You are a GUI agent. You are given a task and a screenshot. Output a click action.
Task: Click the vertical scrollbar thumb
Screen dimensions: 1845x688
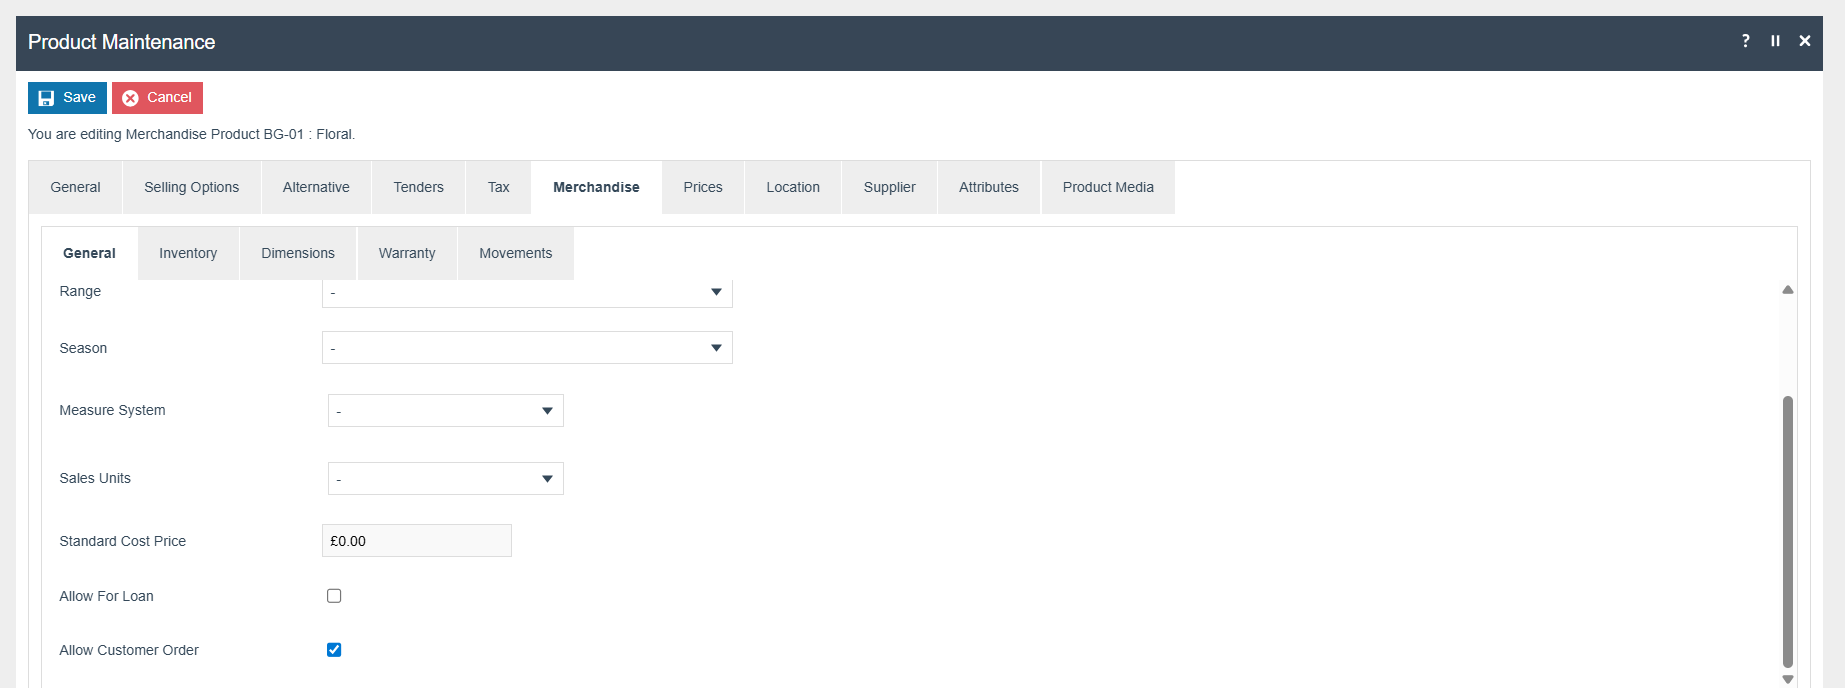tap(1787, 530)
